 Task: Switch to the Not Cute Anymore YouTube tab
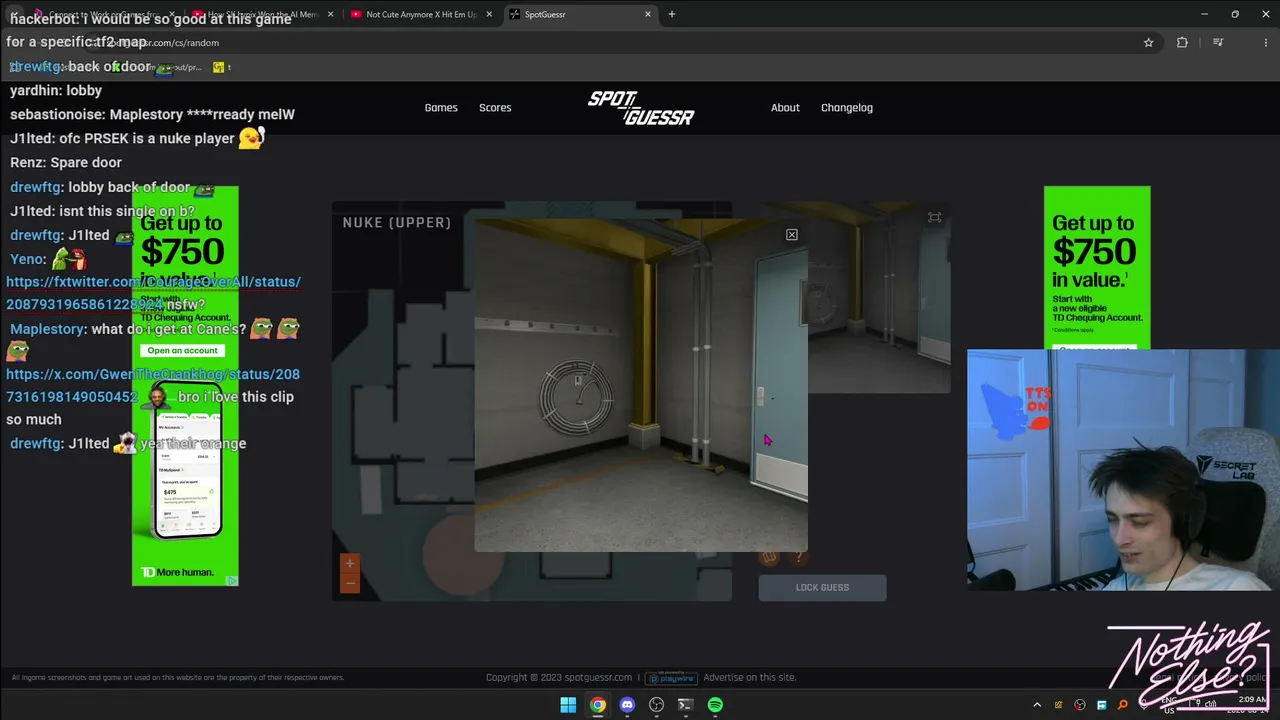[420, 14]
